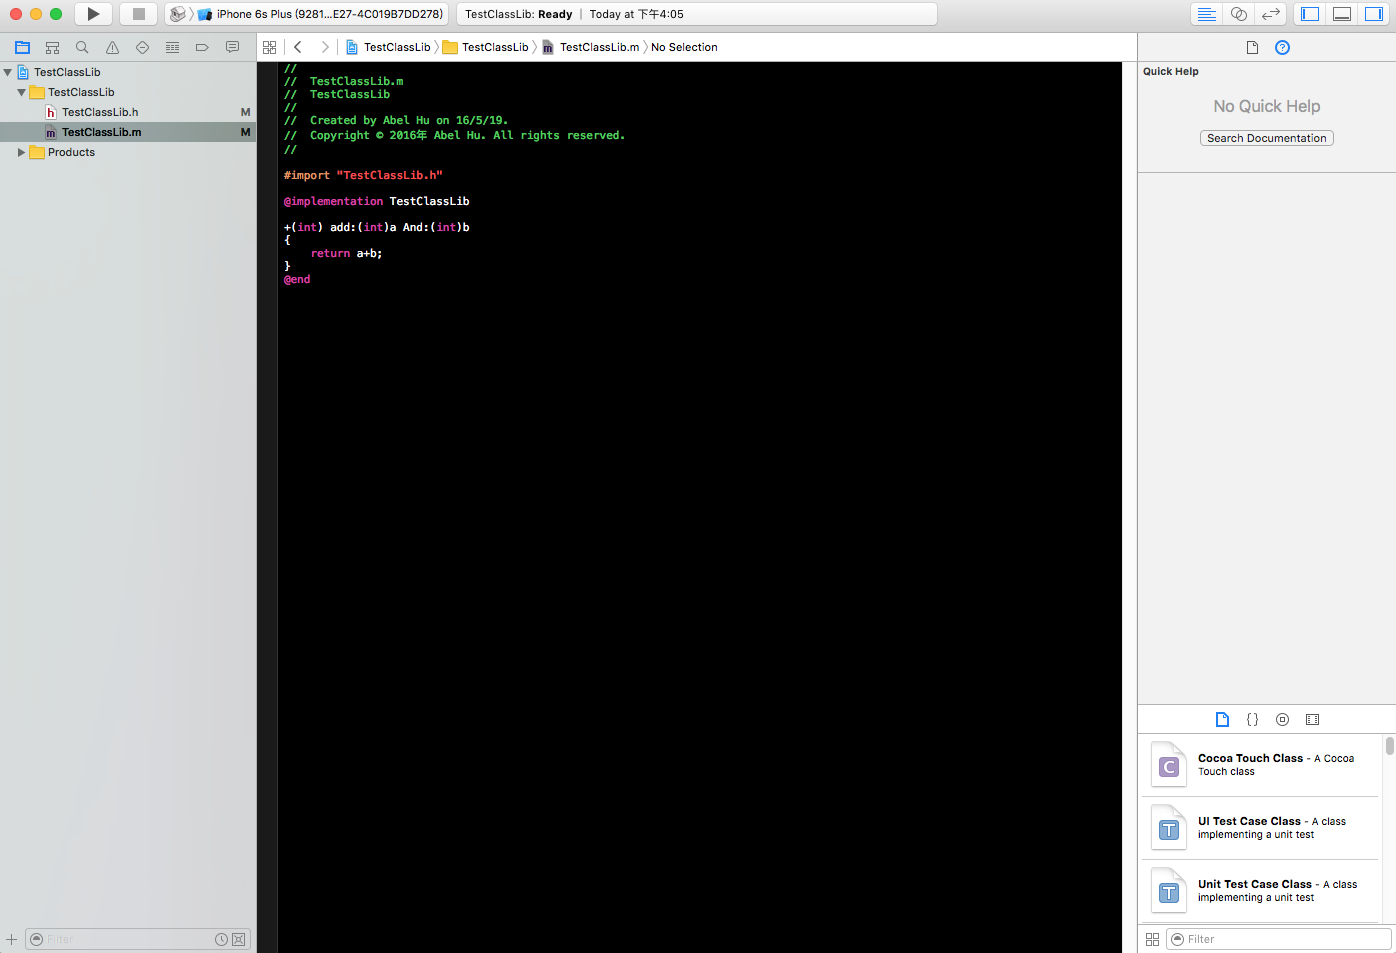Show only source-controlled files filter
Screen dimensions: 1396x953
238,939
